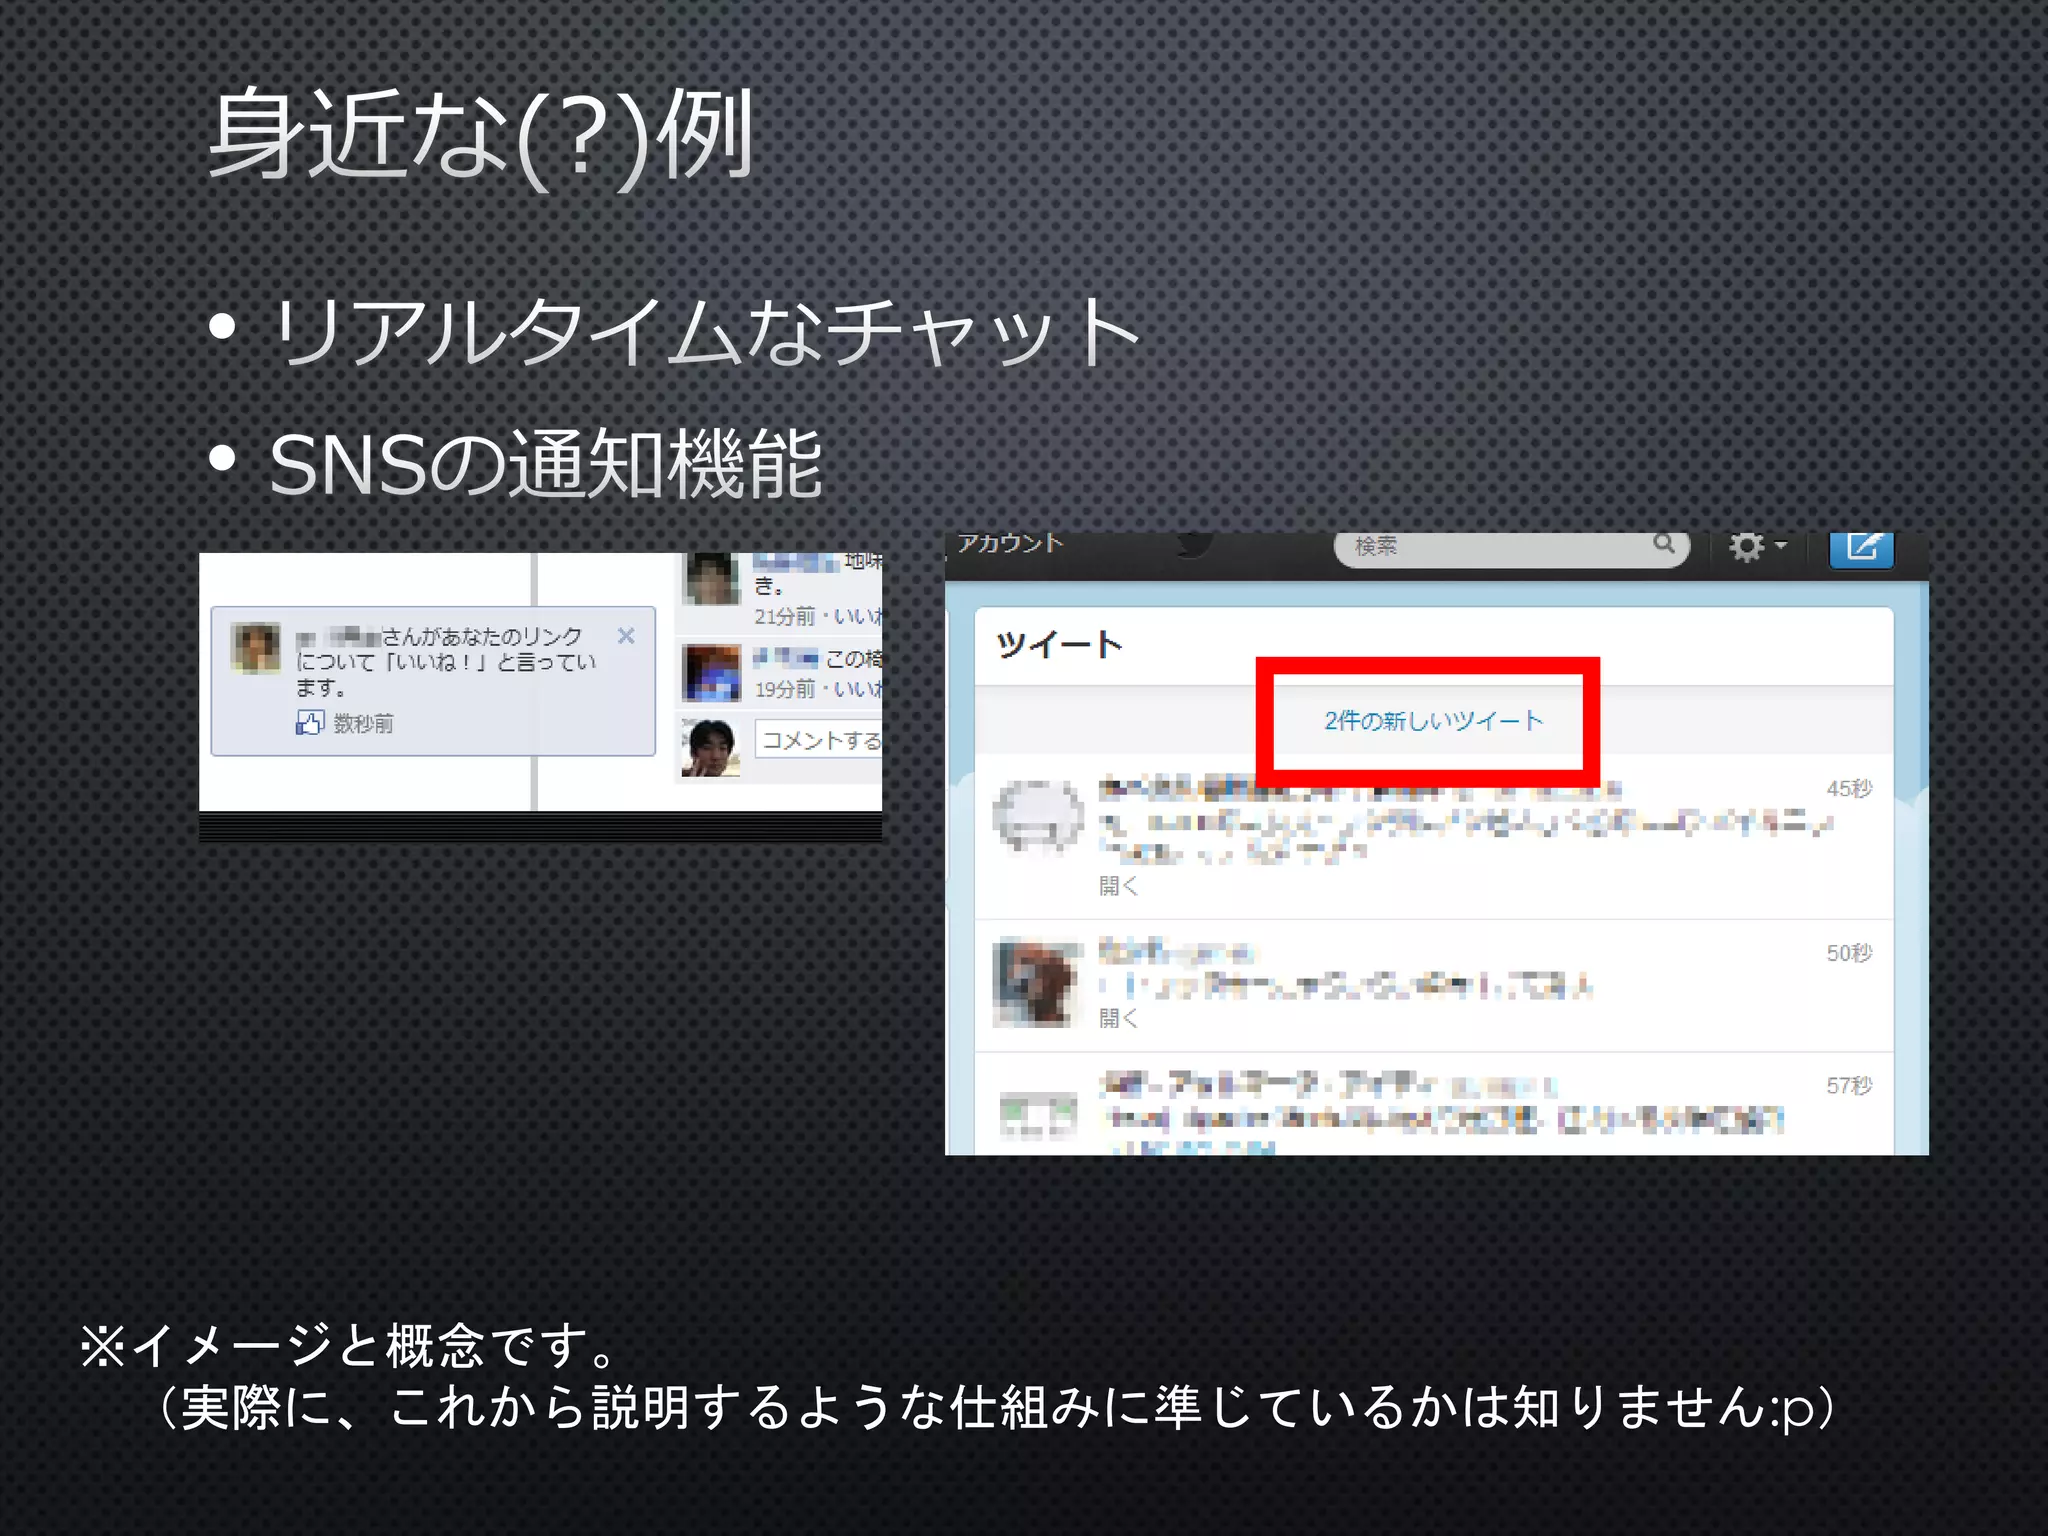Close the Facebook いいね notification popup

tap(626, 636)
